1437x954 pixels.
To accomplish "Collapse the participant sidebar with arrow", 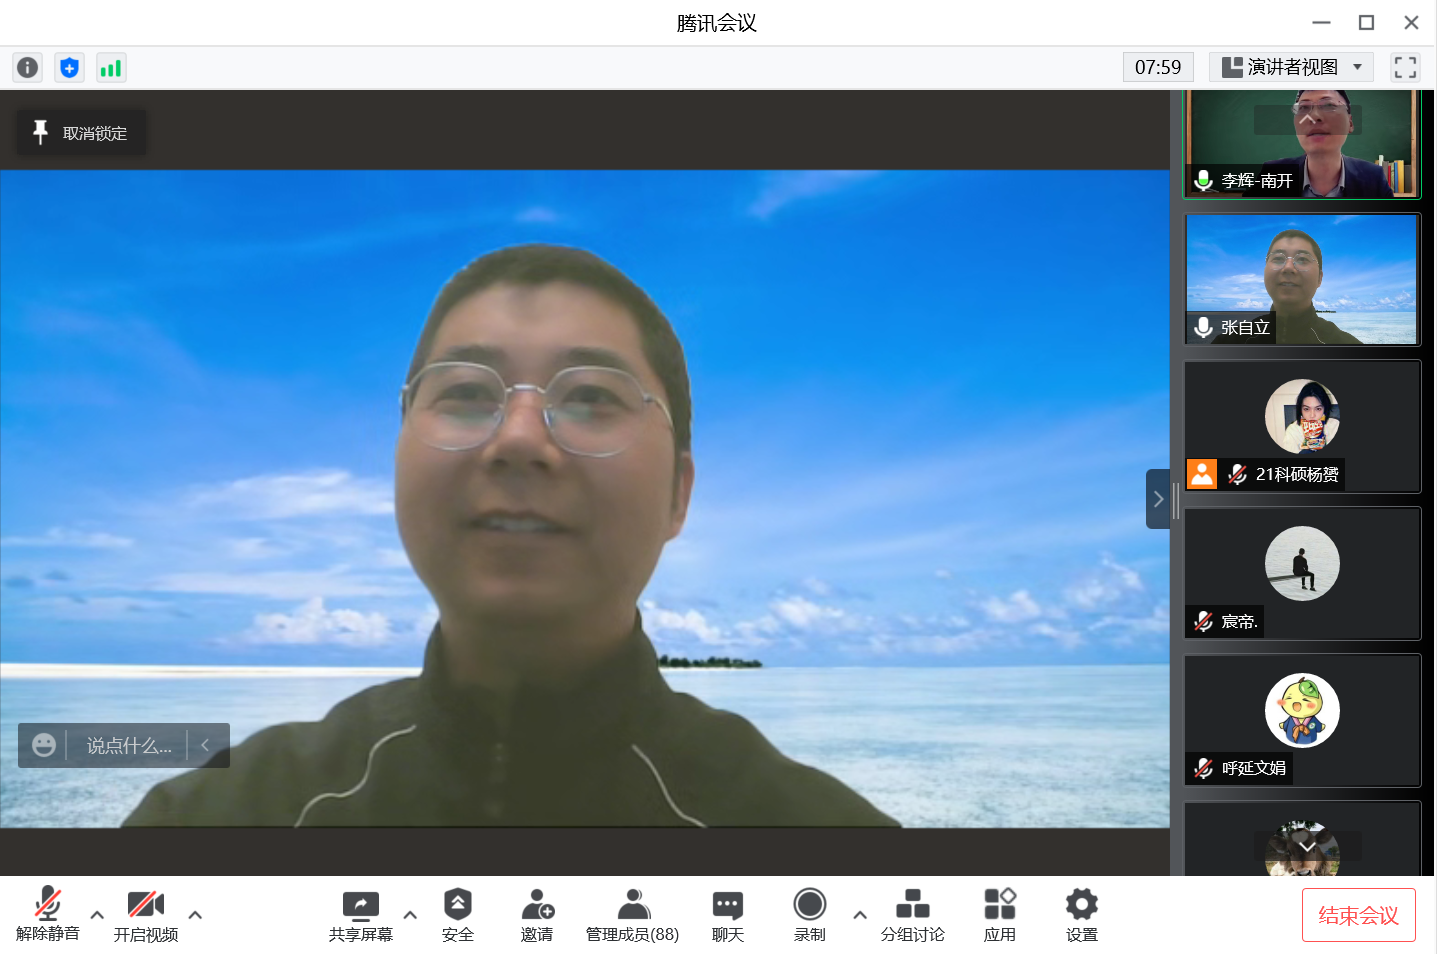I will click(1158, 499).
